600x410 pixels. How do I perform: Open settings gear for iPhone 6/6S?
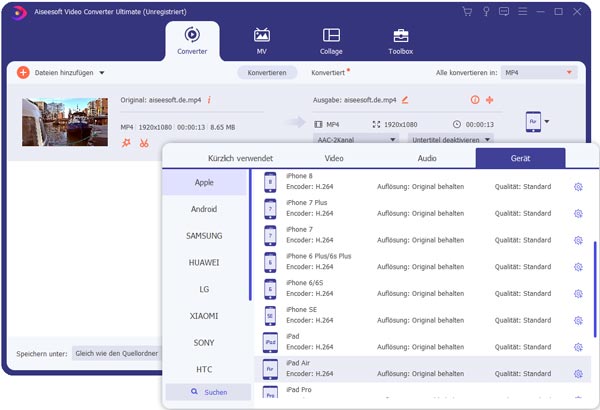coord(578,294)
